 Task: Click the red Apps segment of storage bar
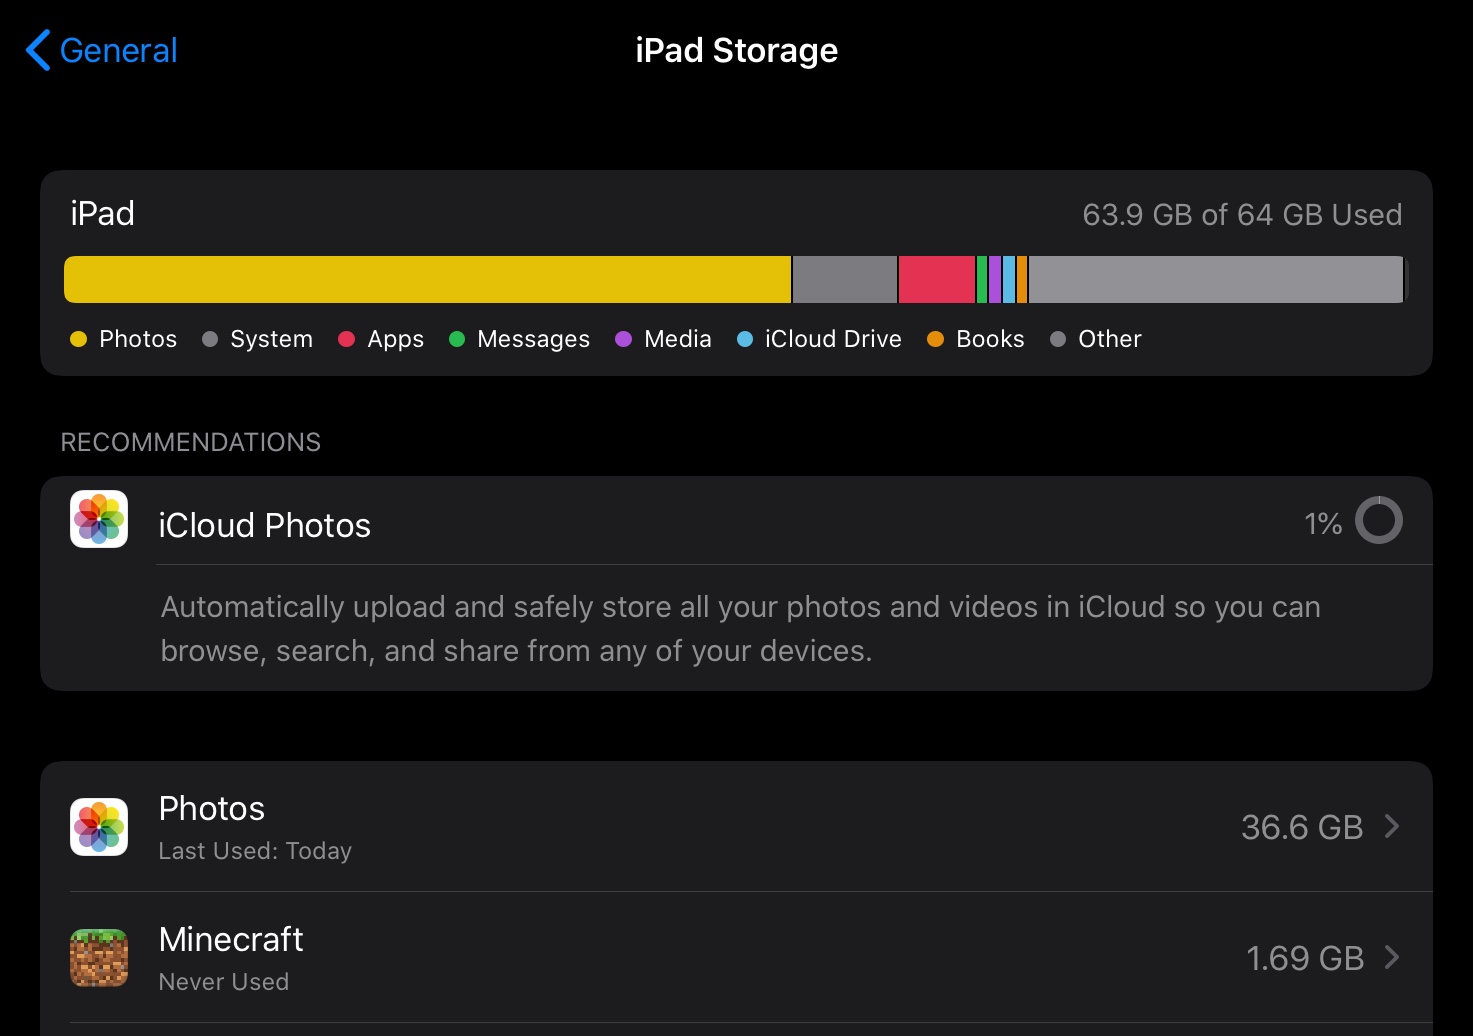coord(936,279)
